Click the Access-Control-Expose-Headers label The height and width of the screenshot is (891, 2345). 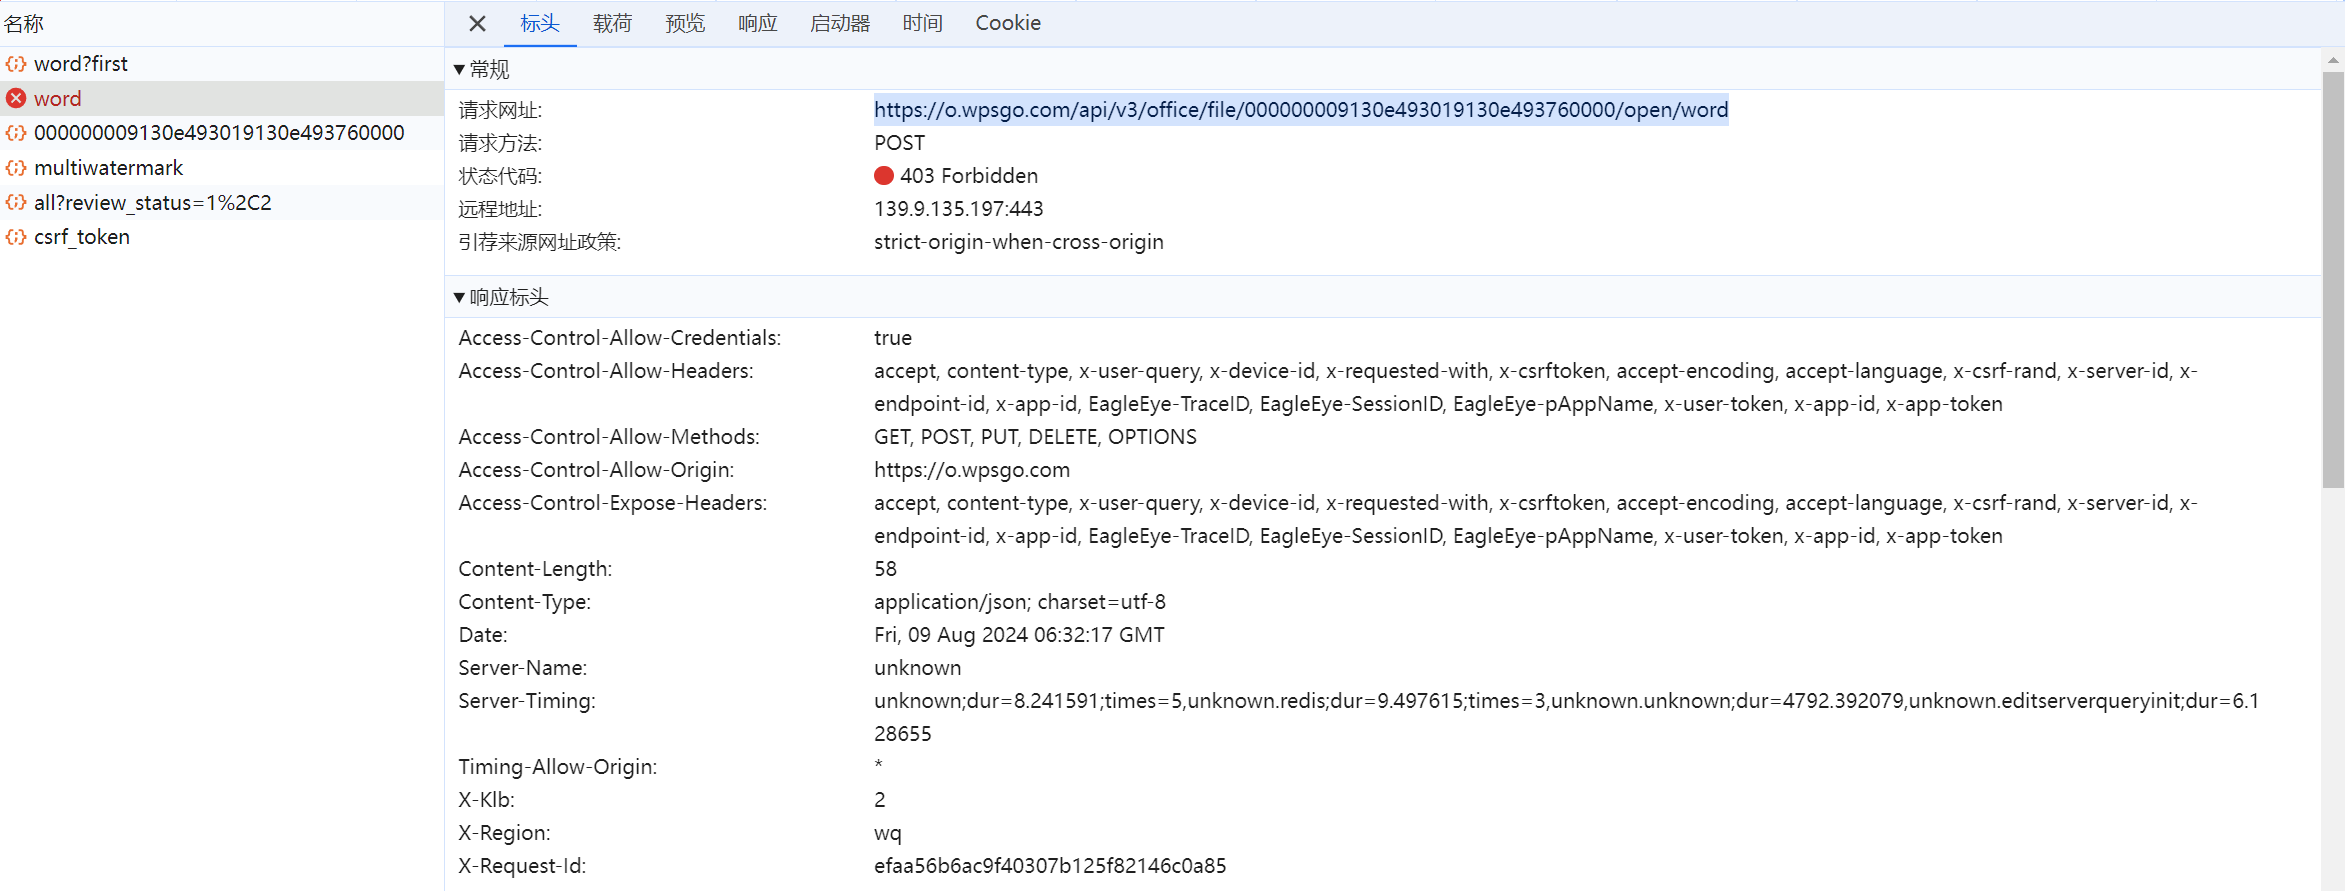[613, 503]
